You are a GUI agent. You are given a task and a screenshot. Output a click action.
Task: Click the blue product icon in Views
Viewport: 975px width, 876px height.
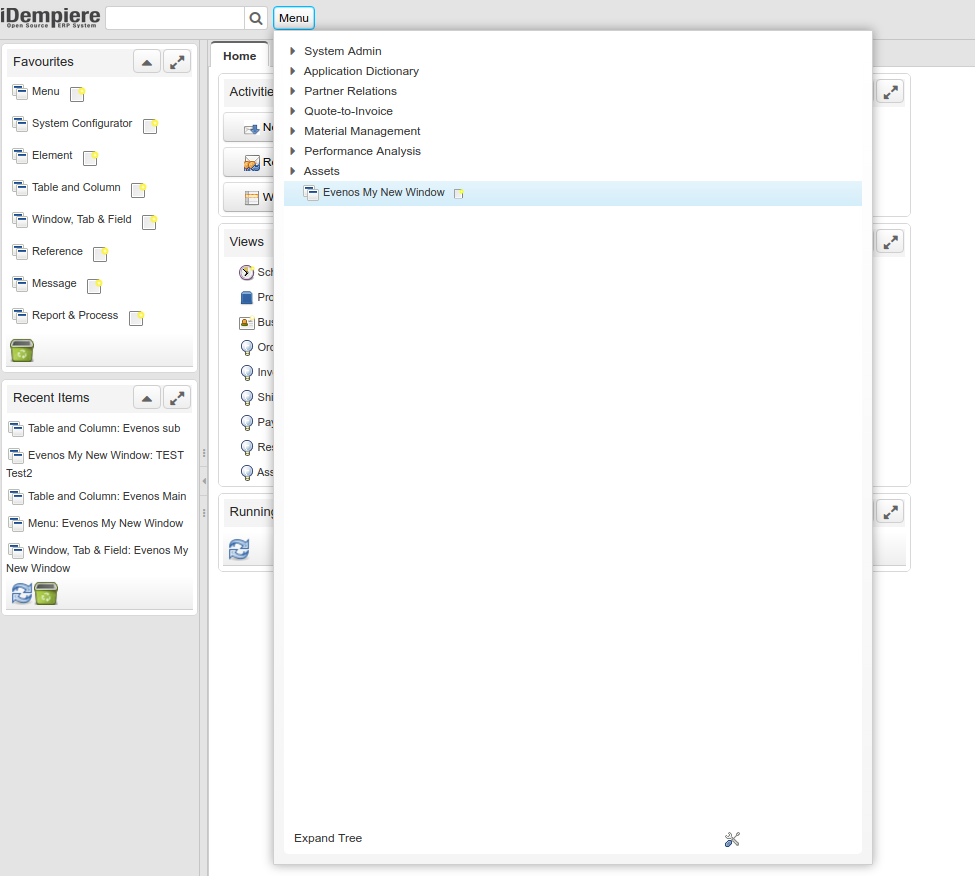point(247,297)
